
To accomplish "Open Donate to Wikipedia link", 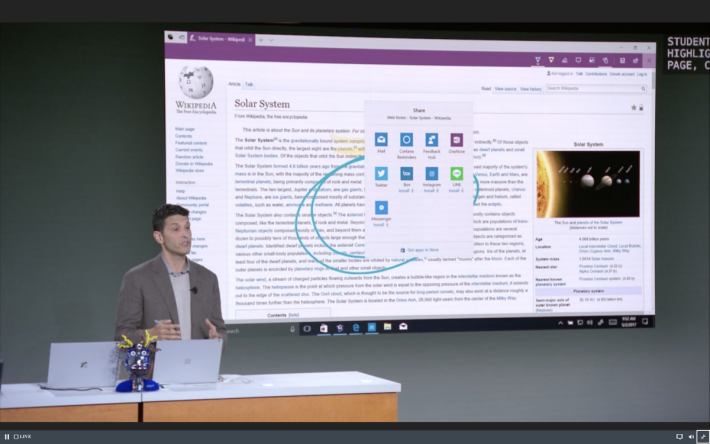I will click(x=194, y=164).
